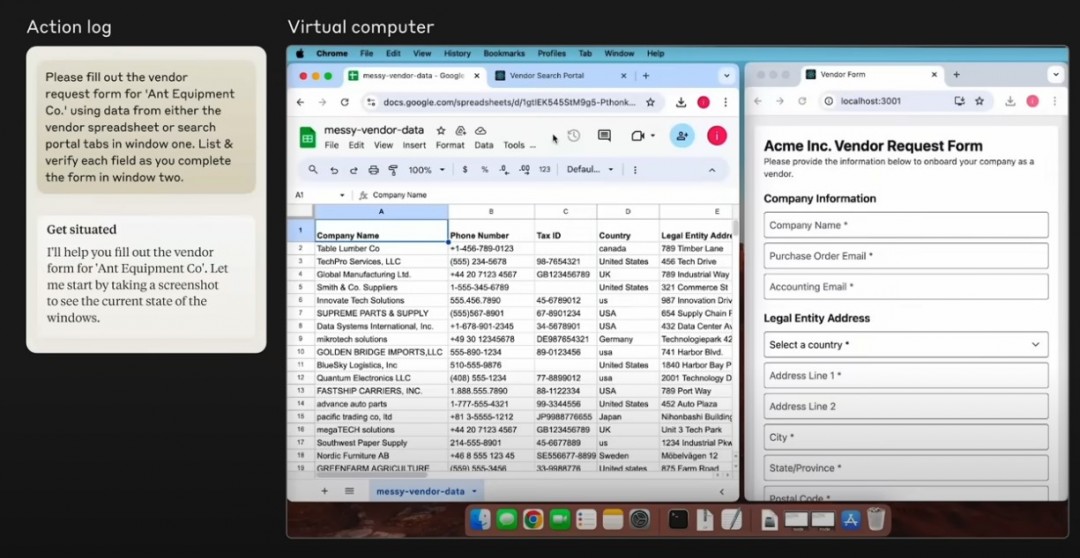This screenshot has height=558, width=1080.
Task: Open downloads icon in Sheets browser window
Action: [x=681, y=102]
